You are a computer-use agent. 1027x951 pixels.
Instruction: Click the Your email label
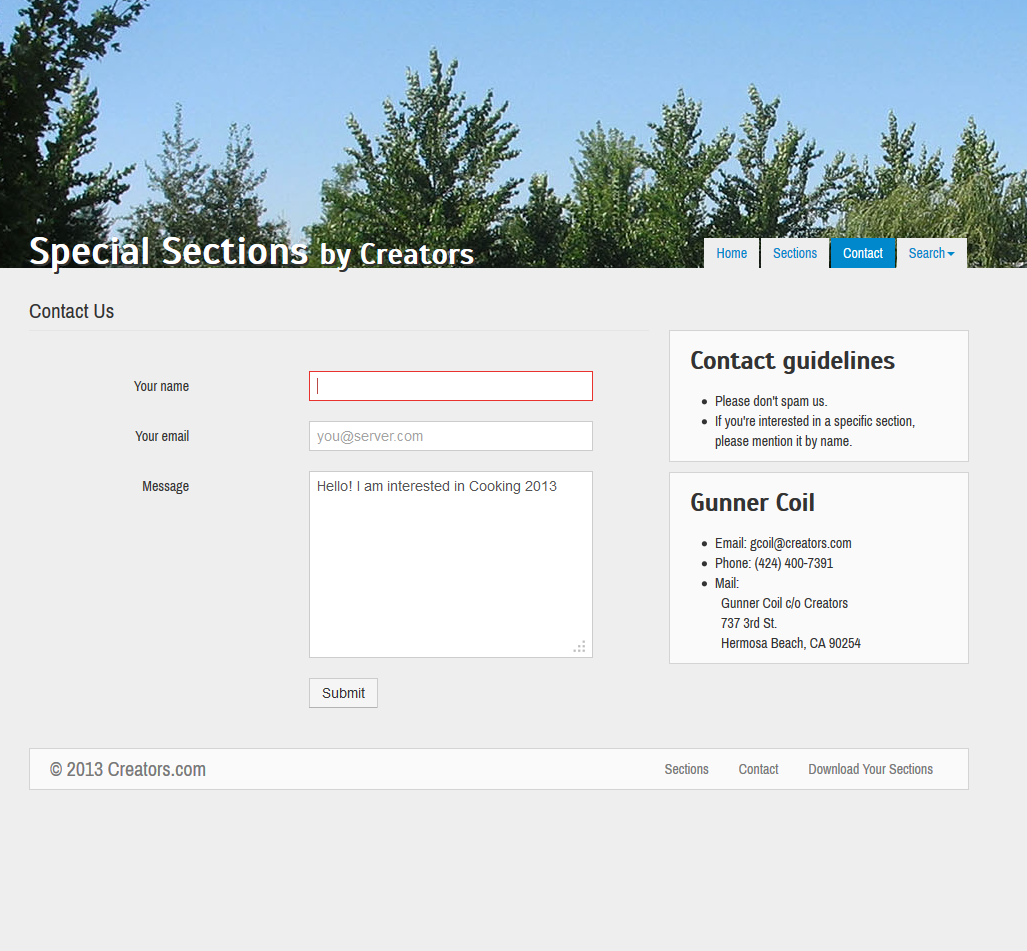[162, 436]
